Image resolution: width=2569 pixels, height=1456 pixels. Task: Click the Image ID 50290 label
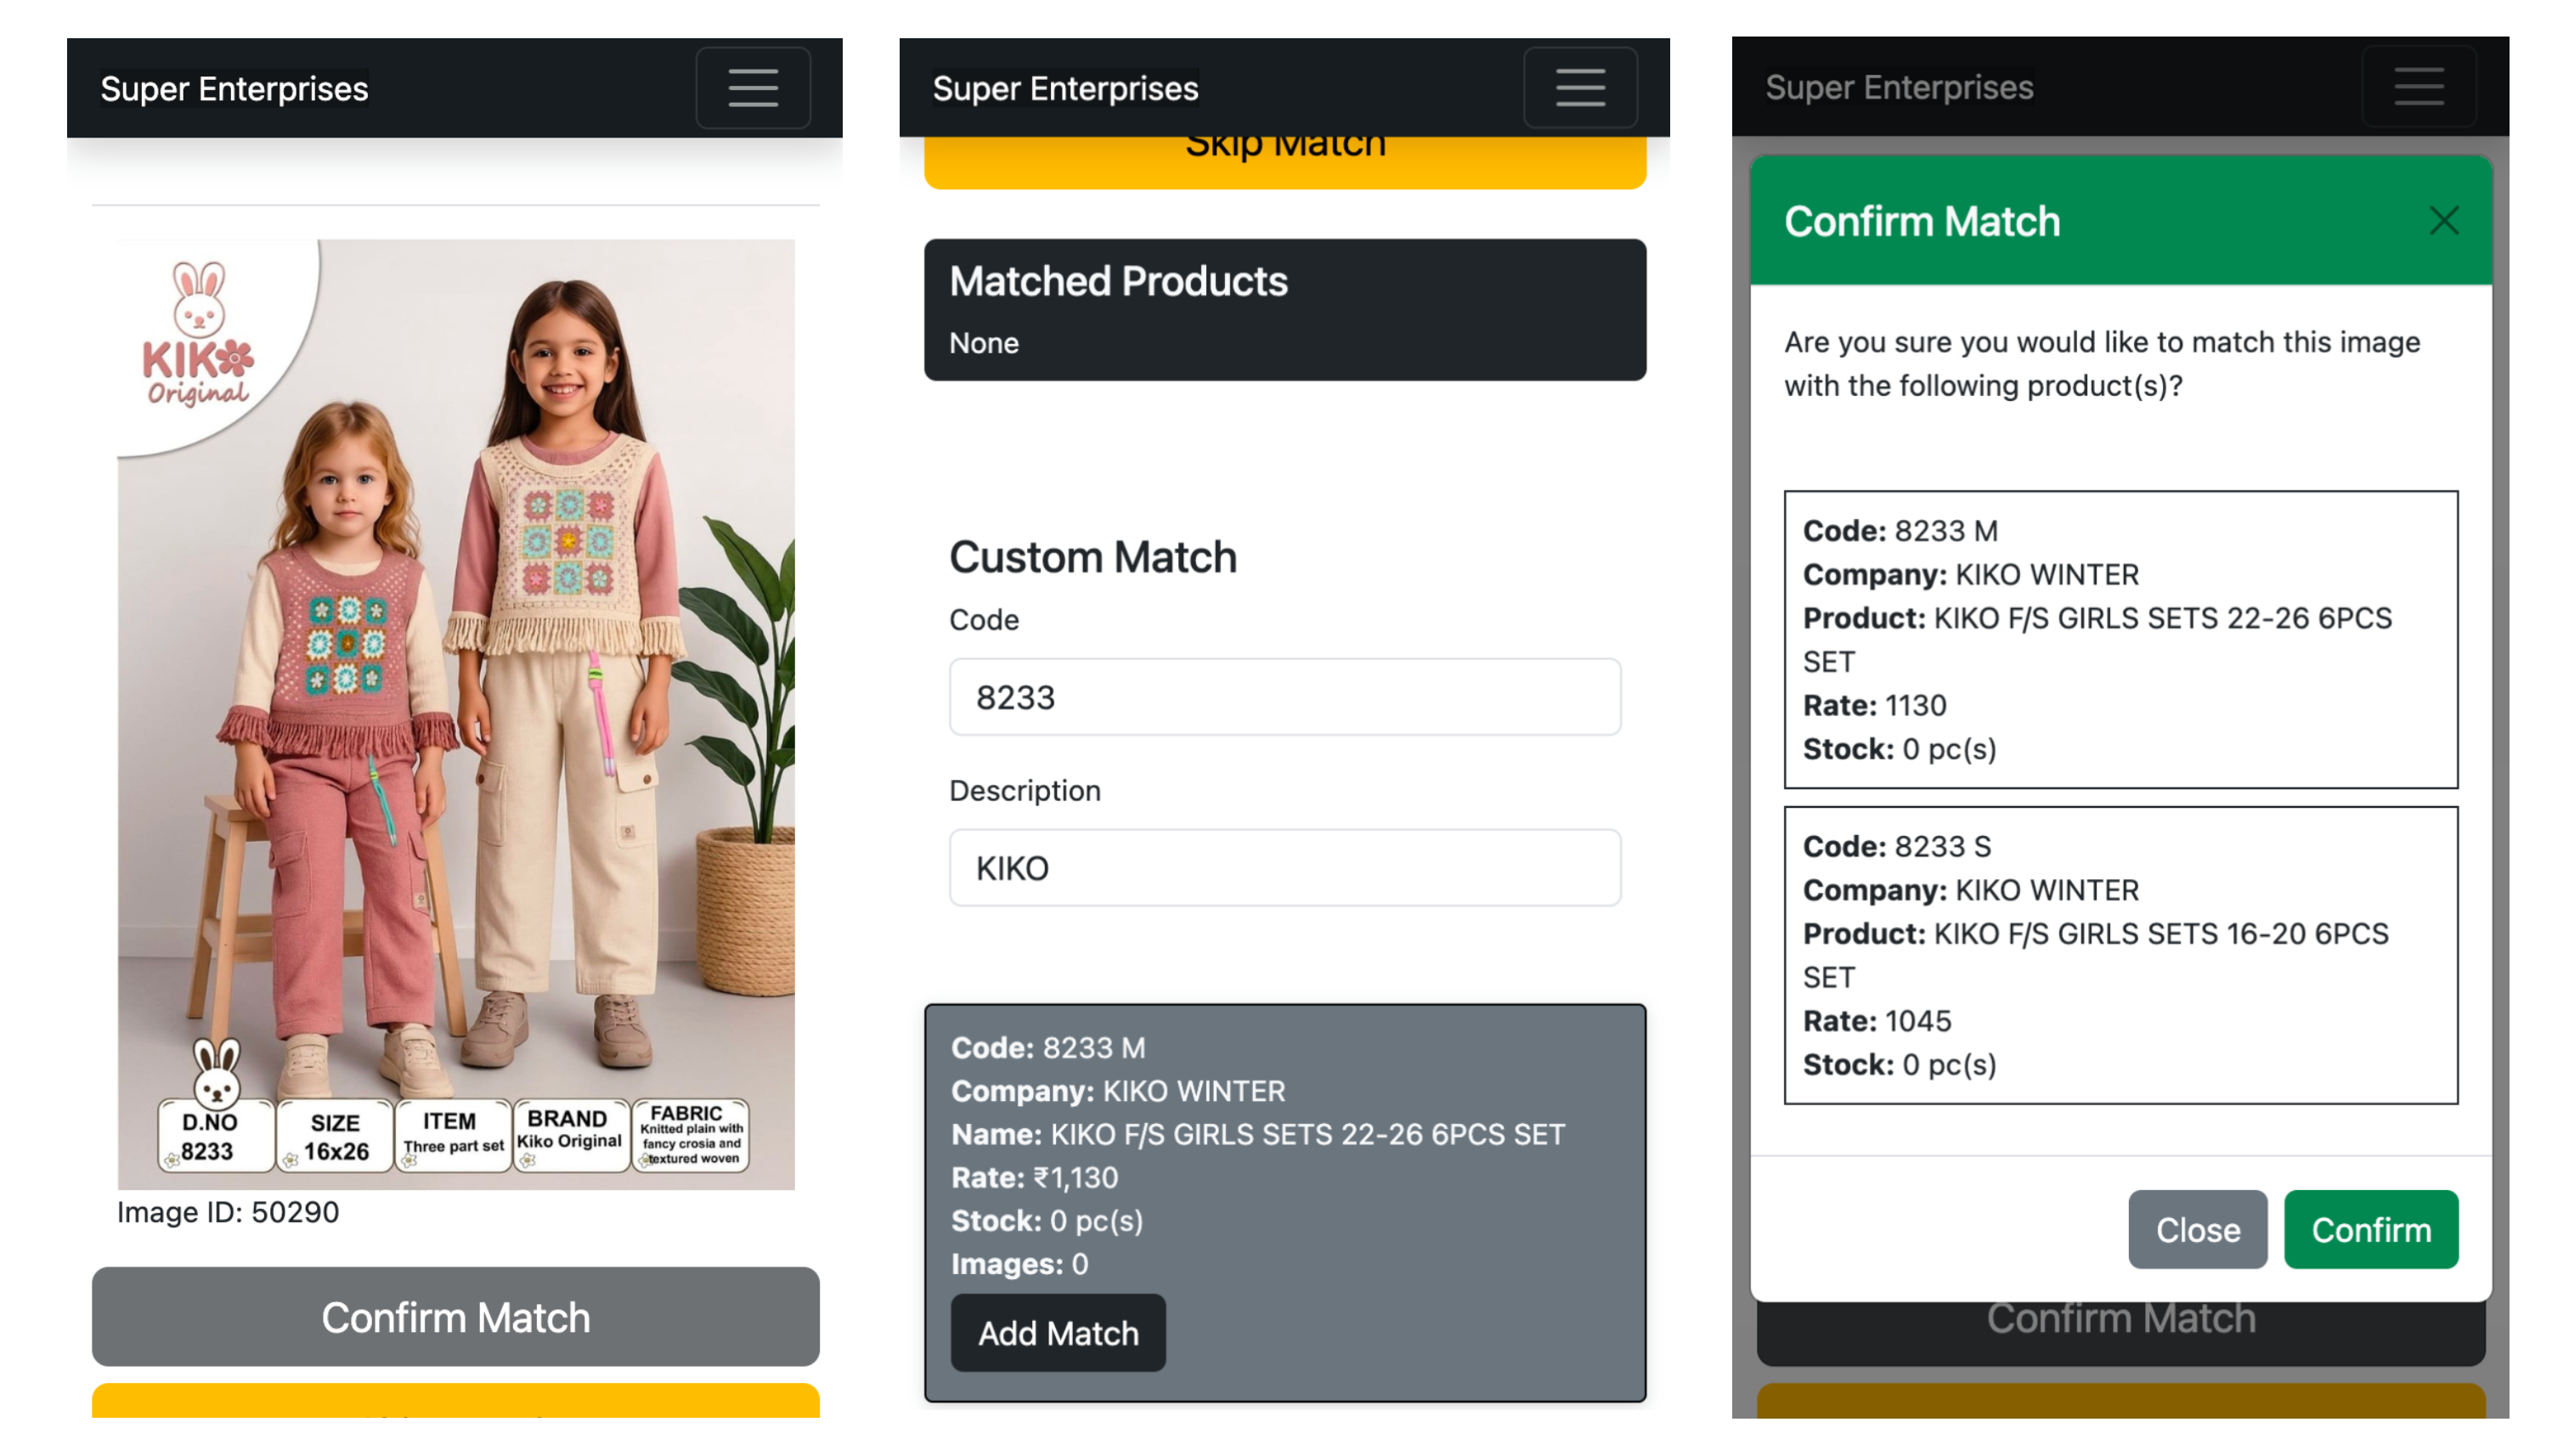click(x=228, y=1212)
